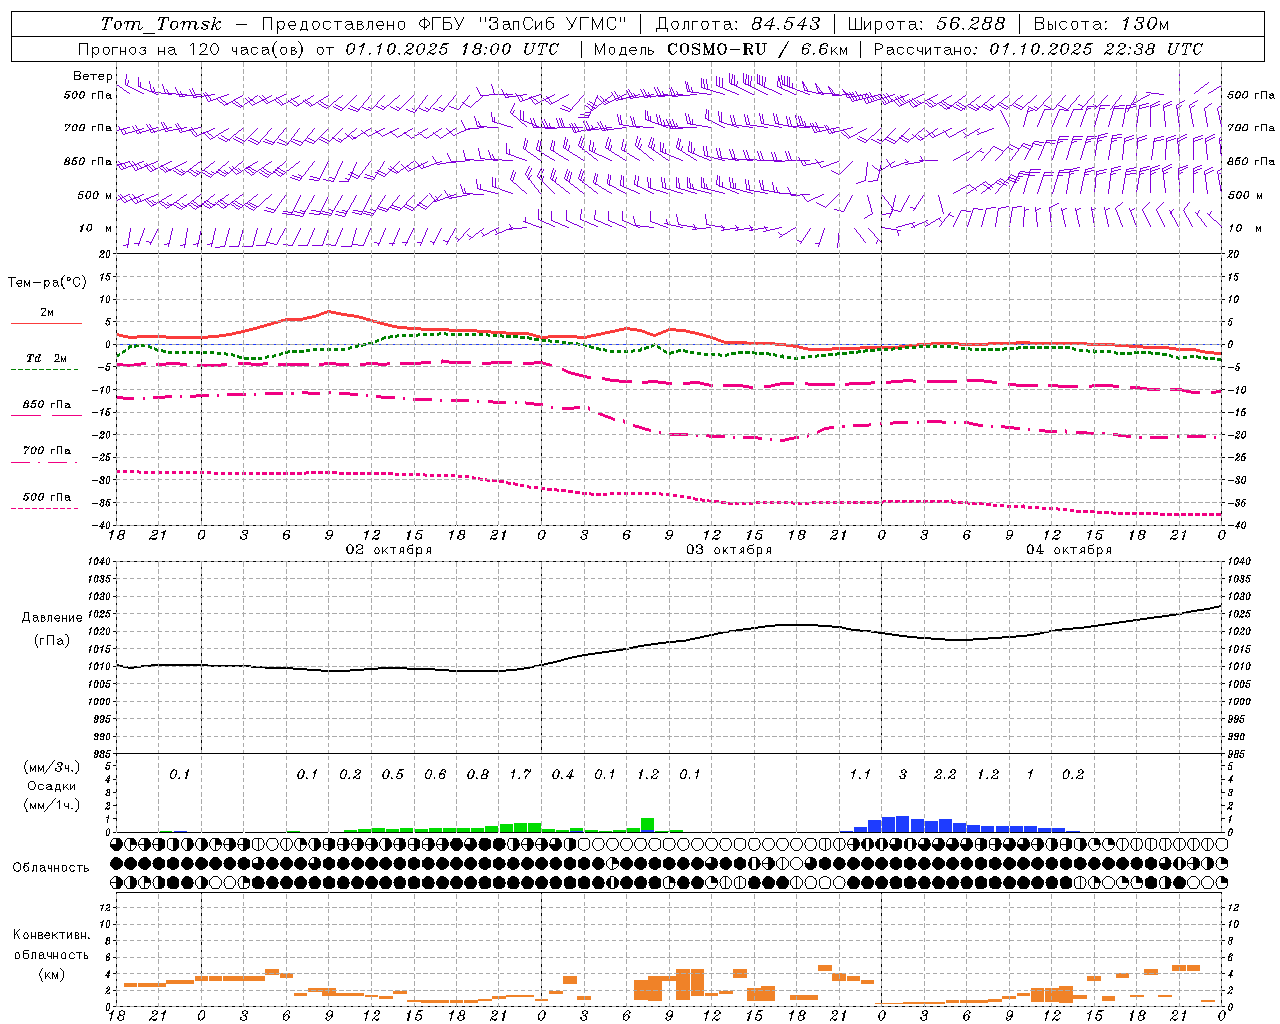Click the model name COSMO-RU / 6.6км
Image resolution: width=1280 pixels, height=1024 pixels.
click(x=757, y=49)
